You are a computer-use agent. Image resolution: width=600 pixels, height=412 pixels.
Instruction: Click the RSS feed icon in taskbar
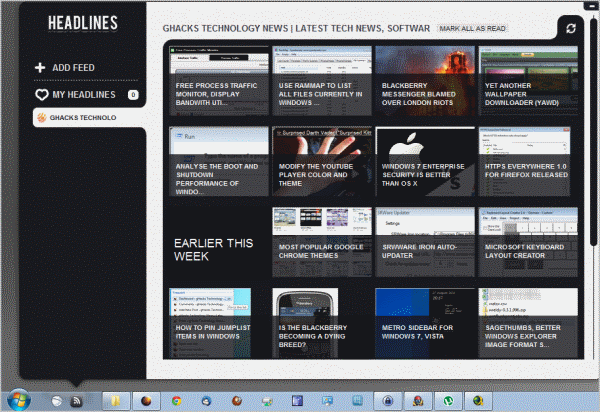coord(76,399)
